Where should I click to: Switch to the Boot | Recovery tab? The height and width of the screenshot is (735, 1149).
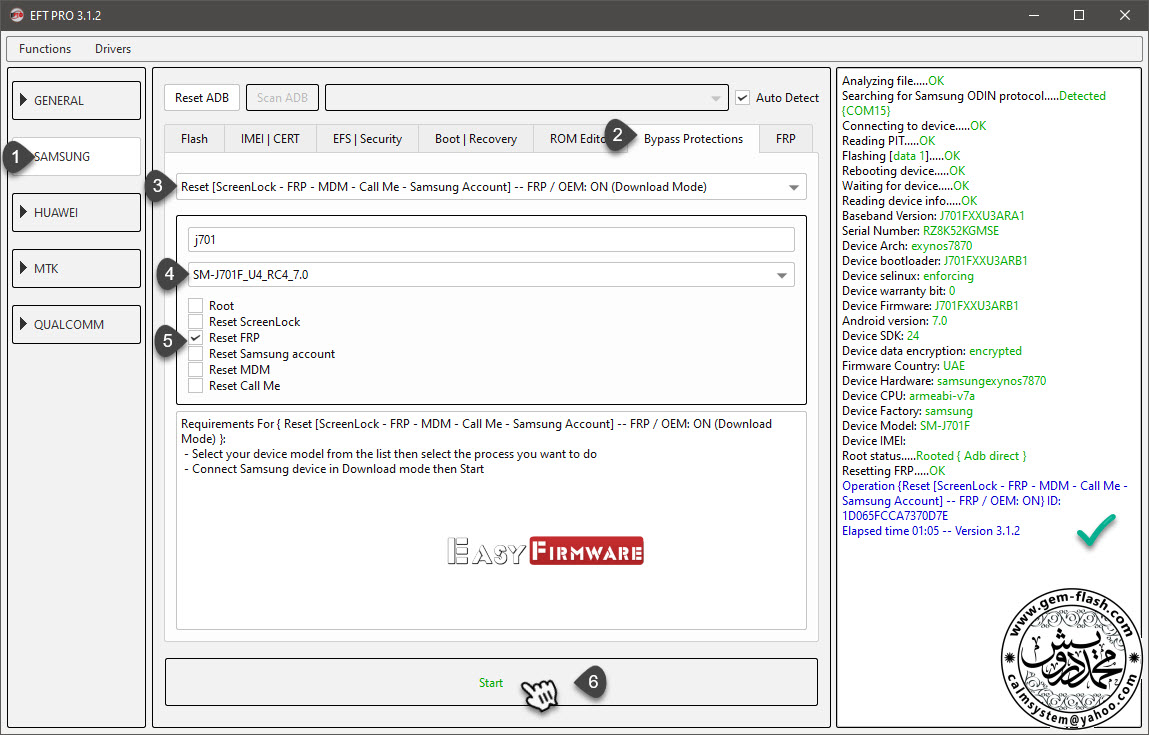click(x=476, y=138)
